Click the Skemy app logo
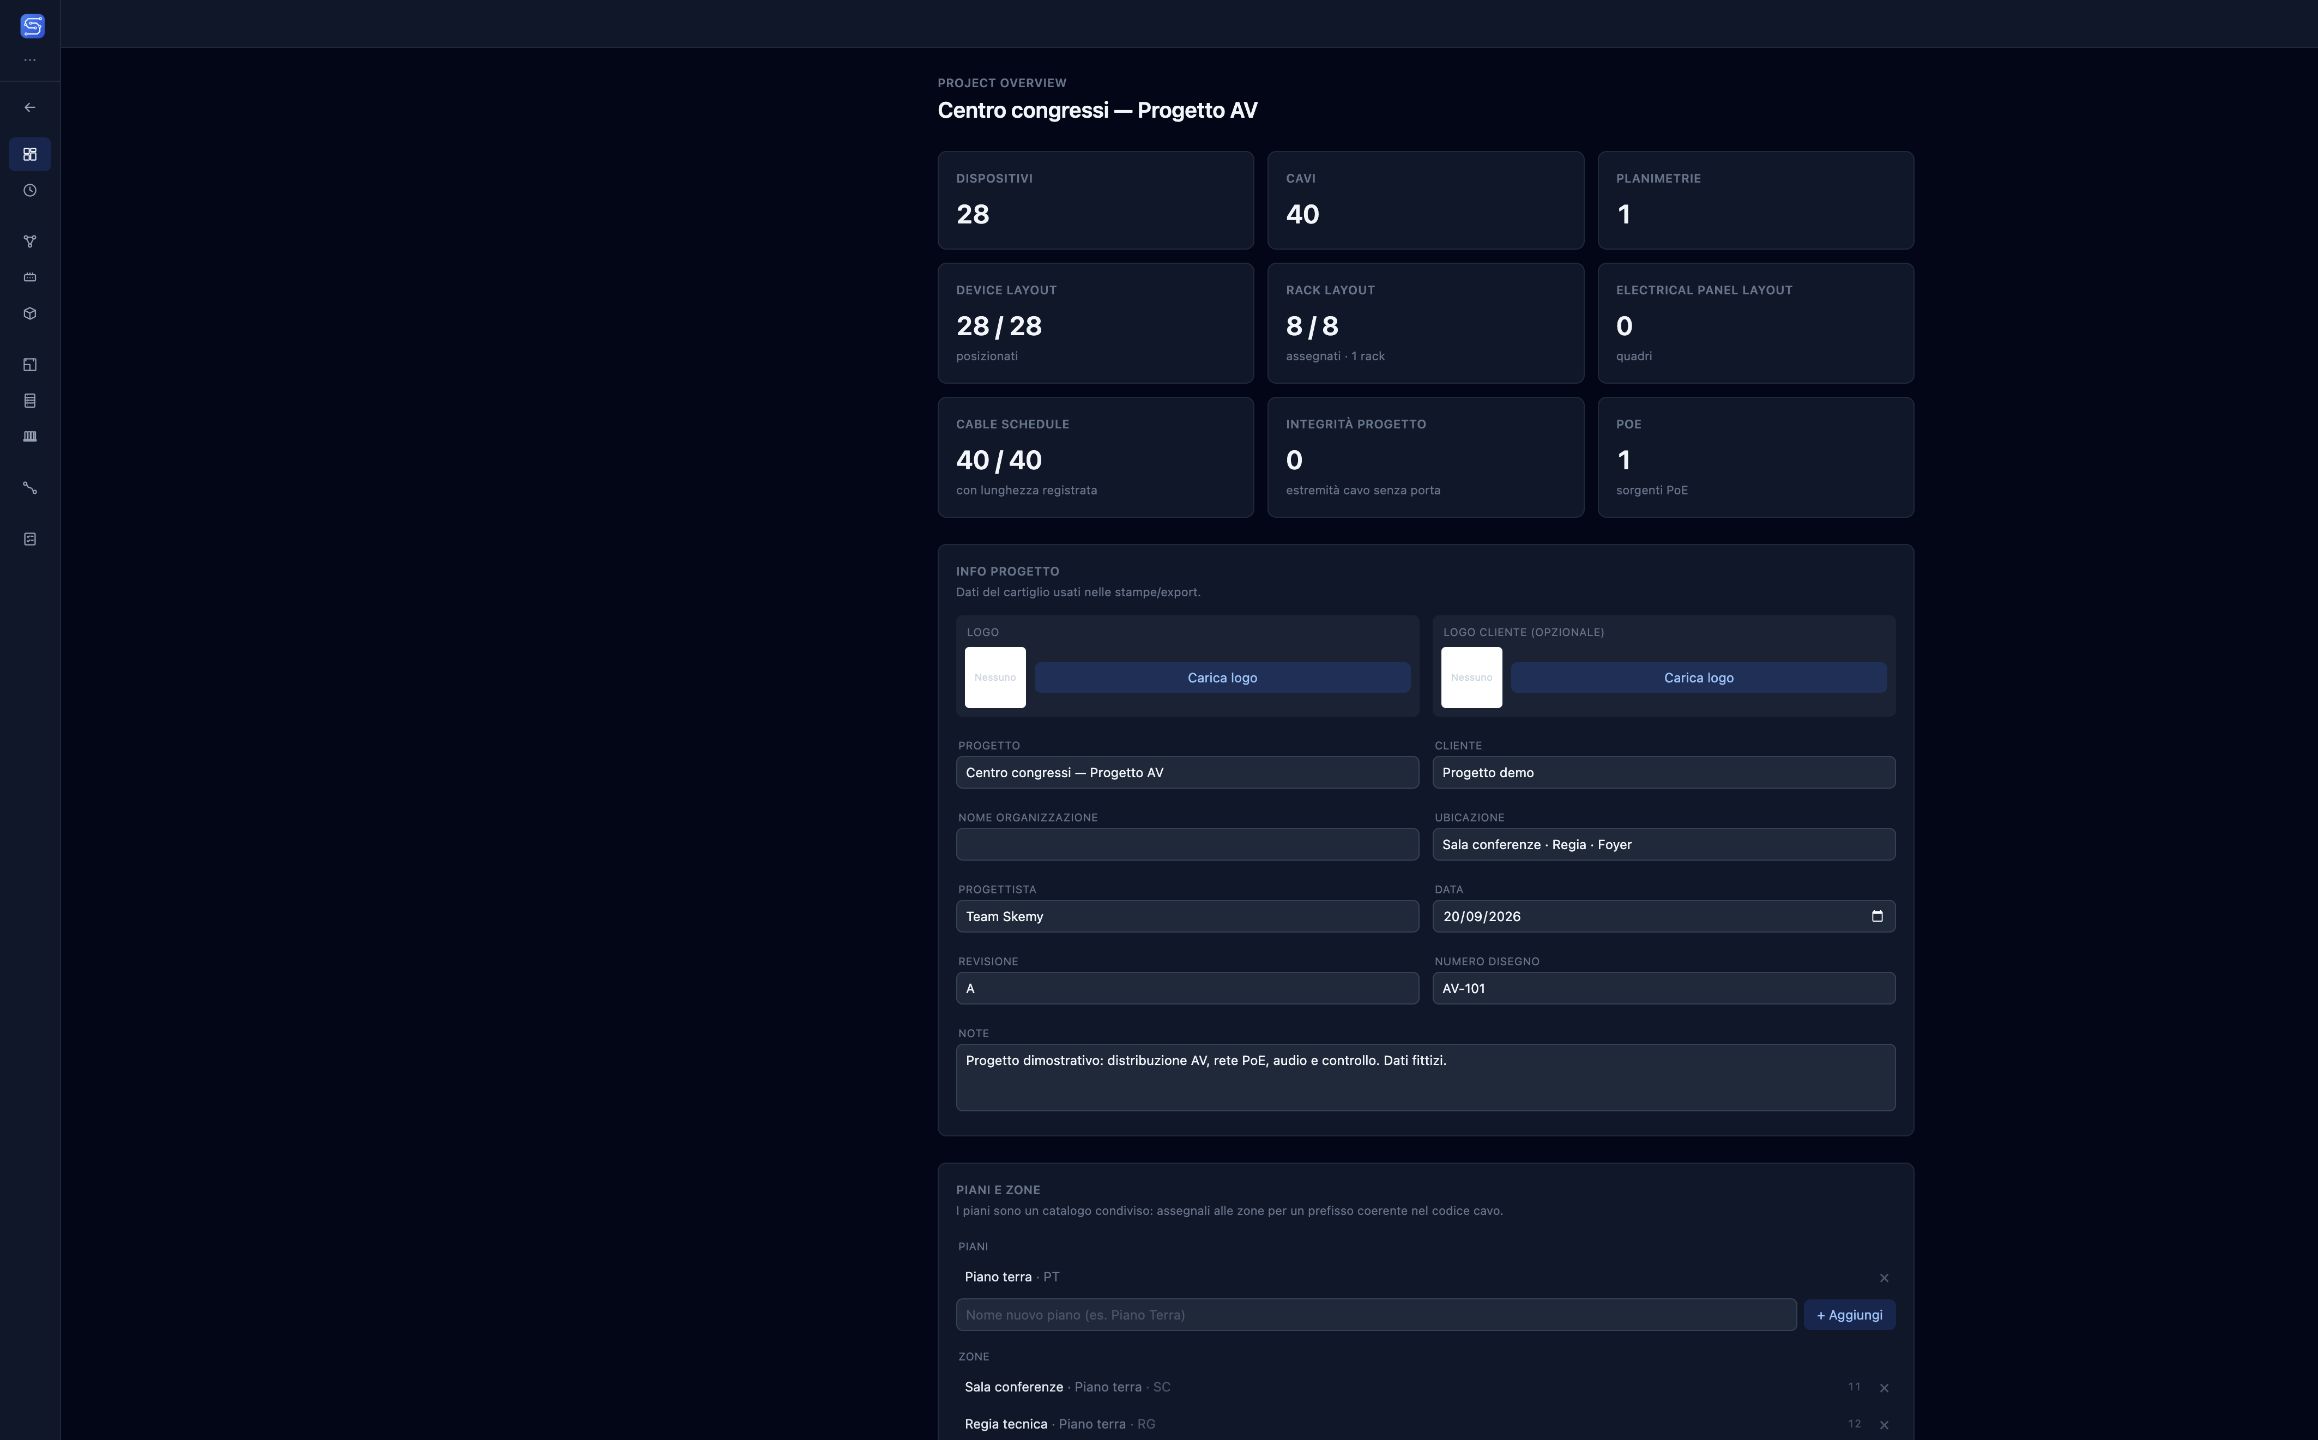Screen dimensions: 2318x1440 (32, 26)
